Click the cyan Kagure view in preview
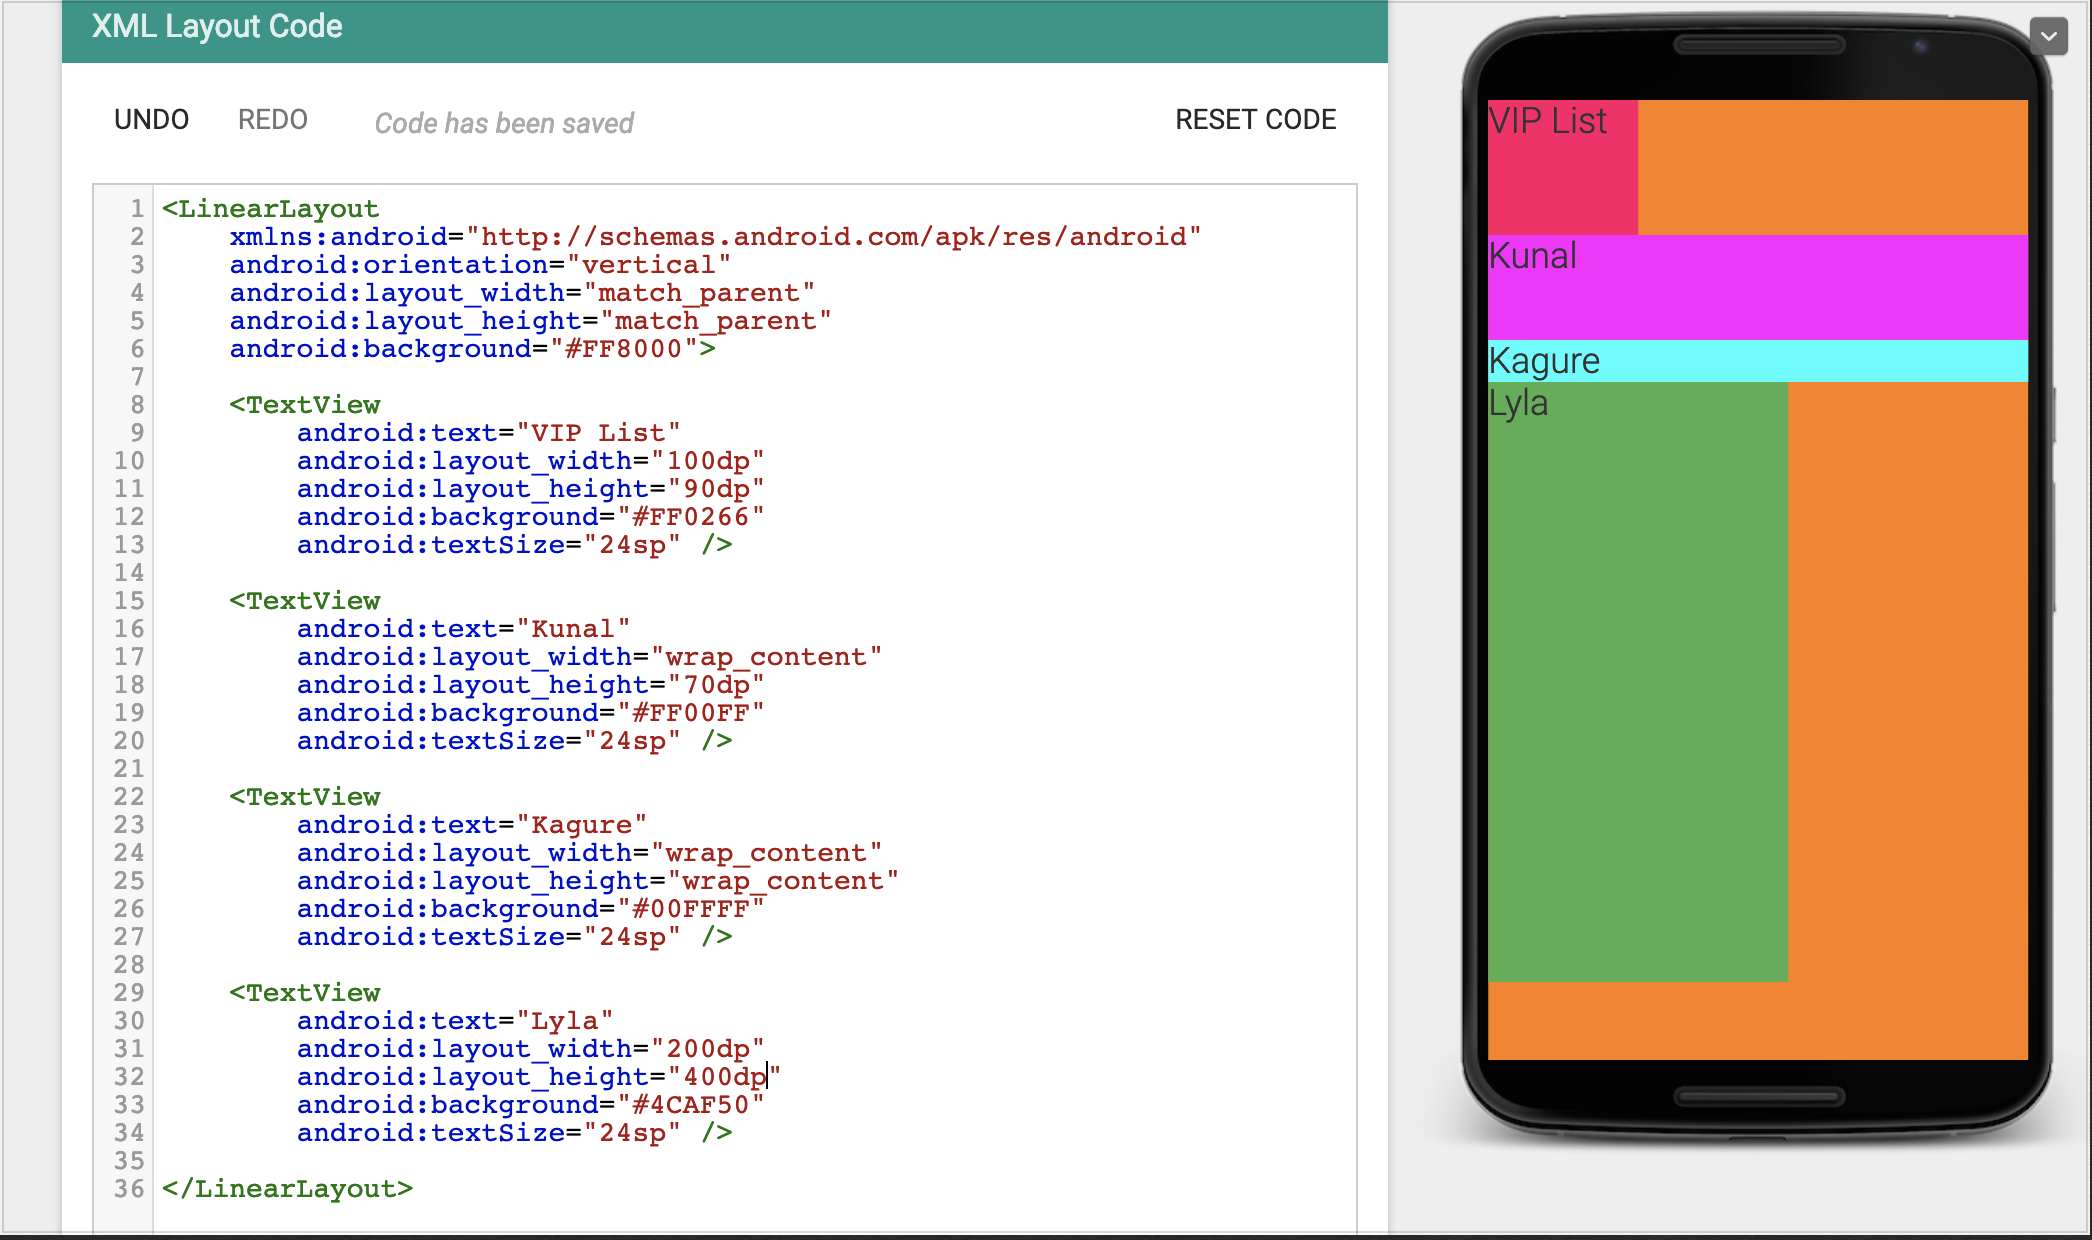Image resolution: width=2092 pixels, height=1240 pixels. pyautogui.click(x=1756, y=361)
